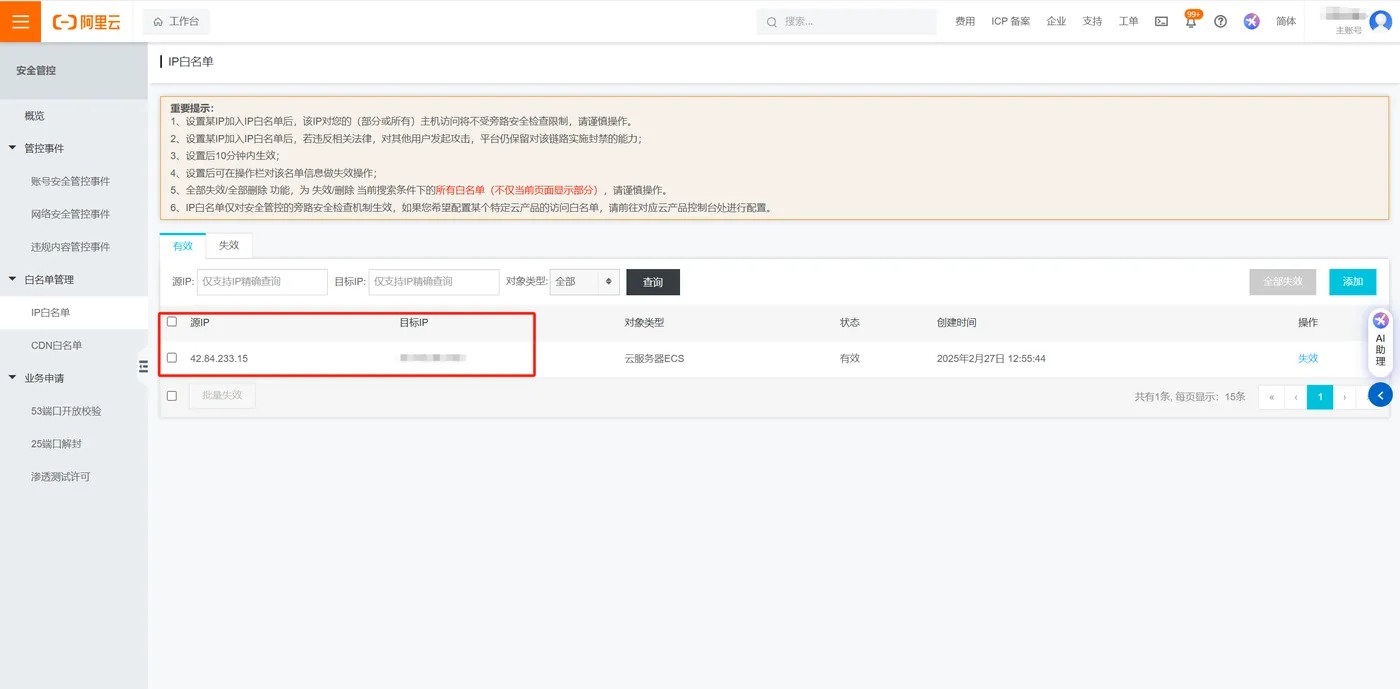Select page 1 in pagination
The height and width of the screenshot is (689, 1400).
(x=1320, y=397)
